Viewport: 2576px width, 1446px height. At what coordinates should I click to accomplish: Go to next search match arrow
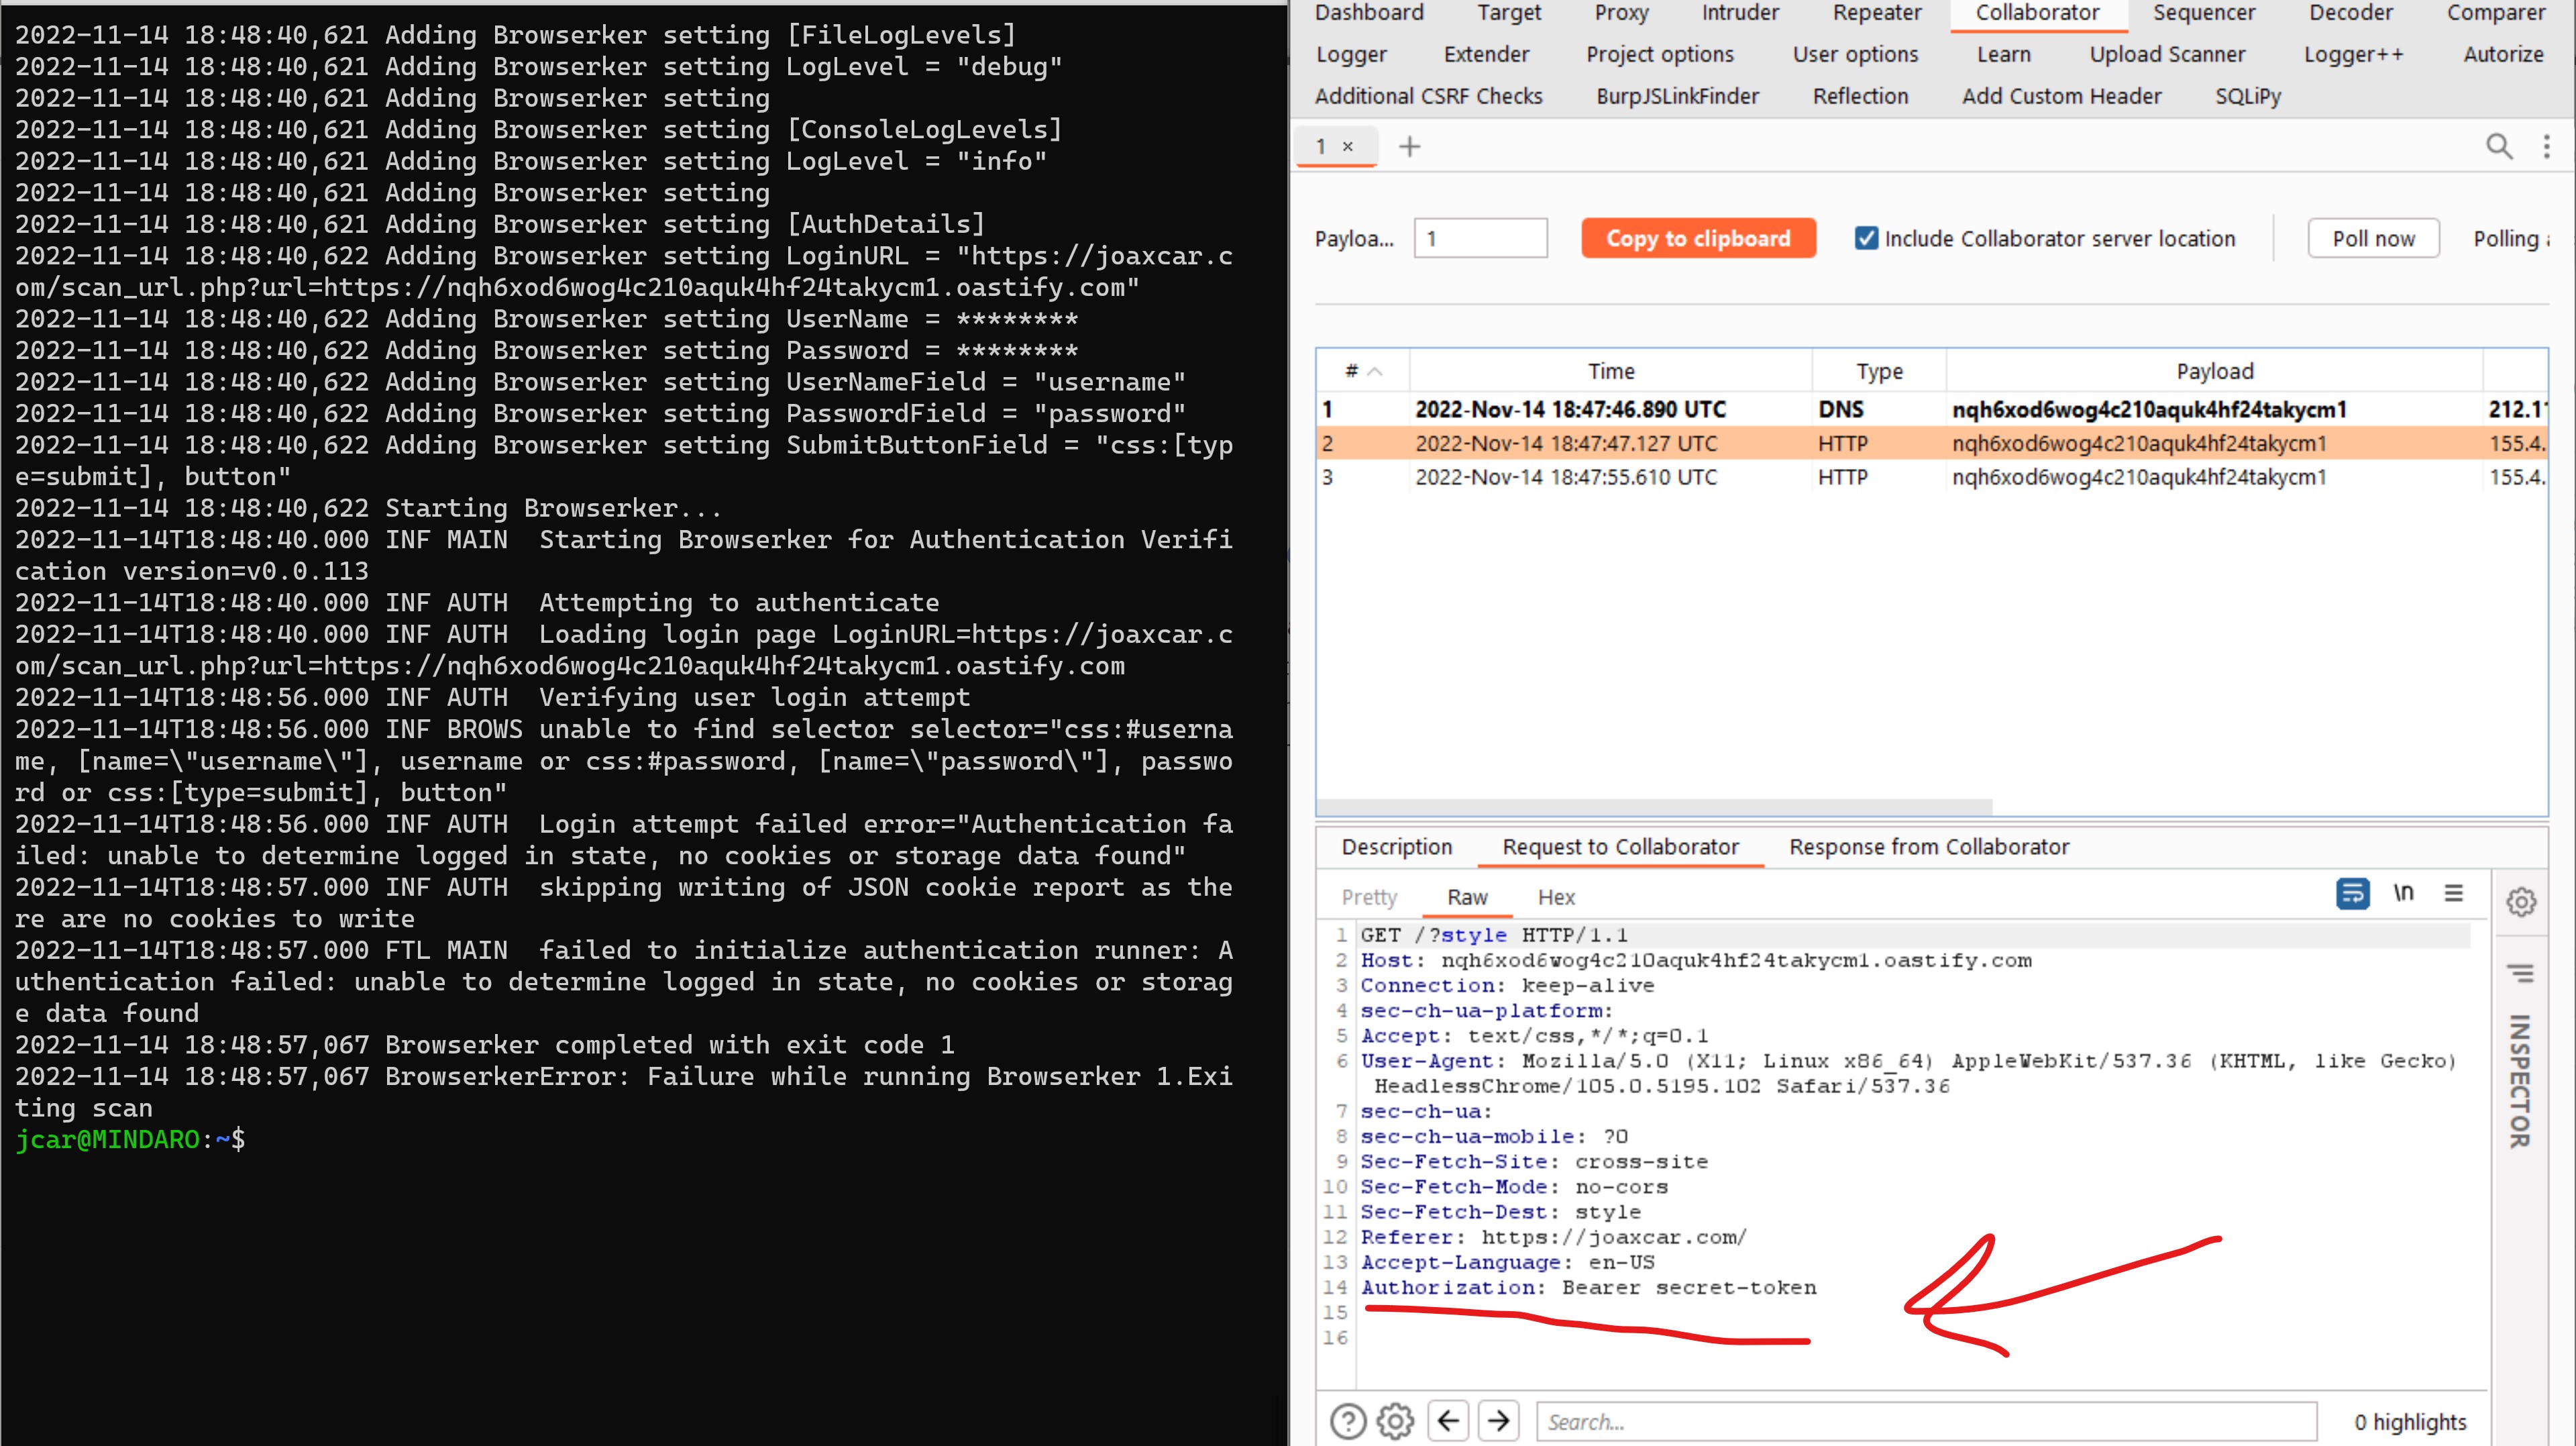[x=1498, y=1421]
